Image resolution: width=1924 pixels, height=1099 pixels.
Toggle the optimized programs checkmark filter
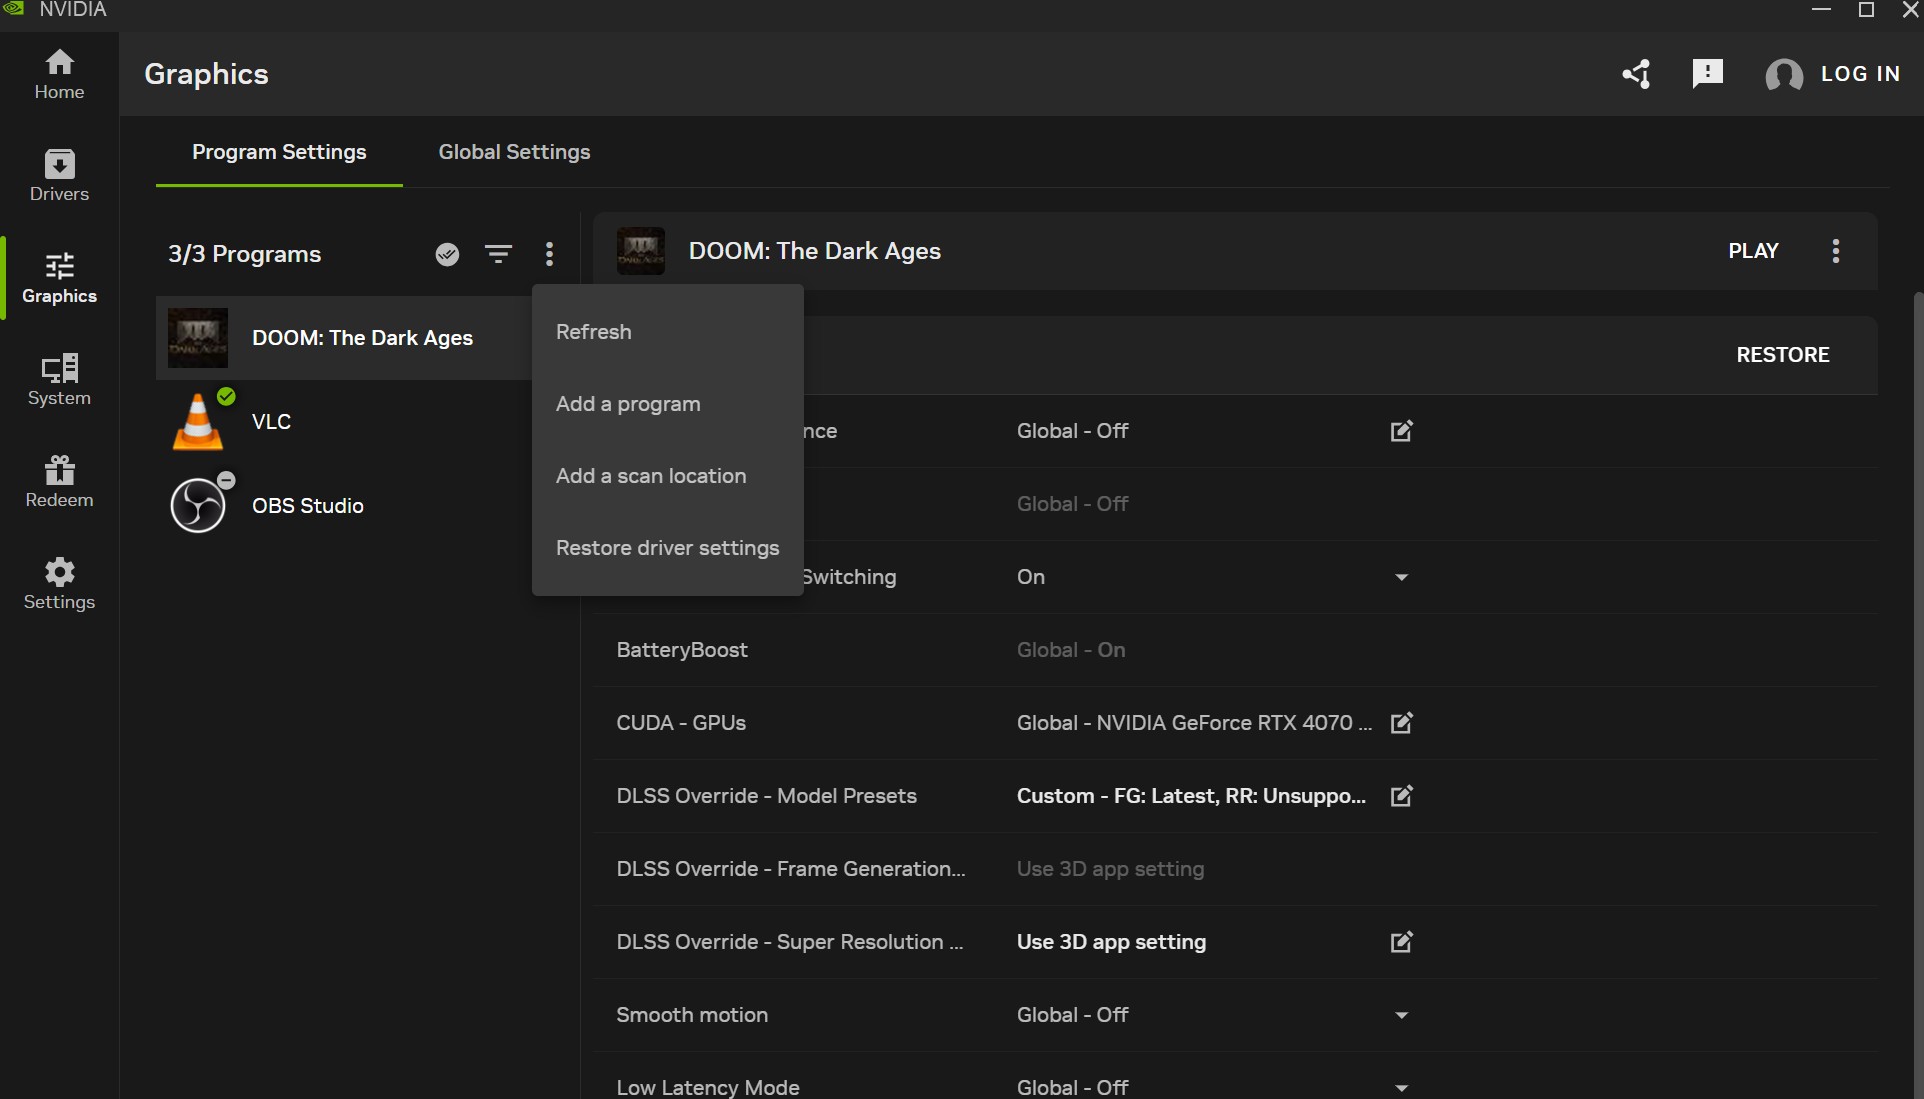click(x=447, y=254)
